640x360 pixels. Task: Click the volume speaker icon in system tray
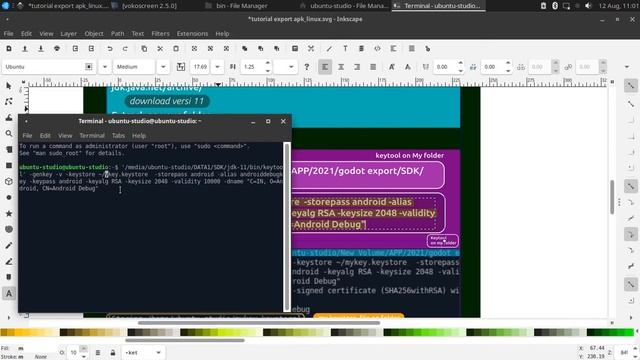[588, 6]
